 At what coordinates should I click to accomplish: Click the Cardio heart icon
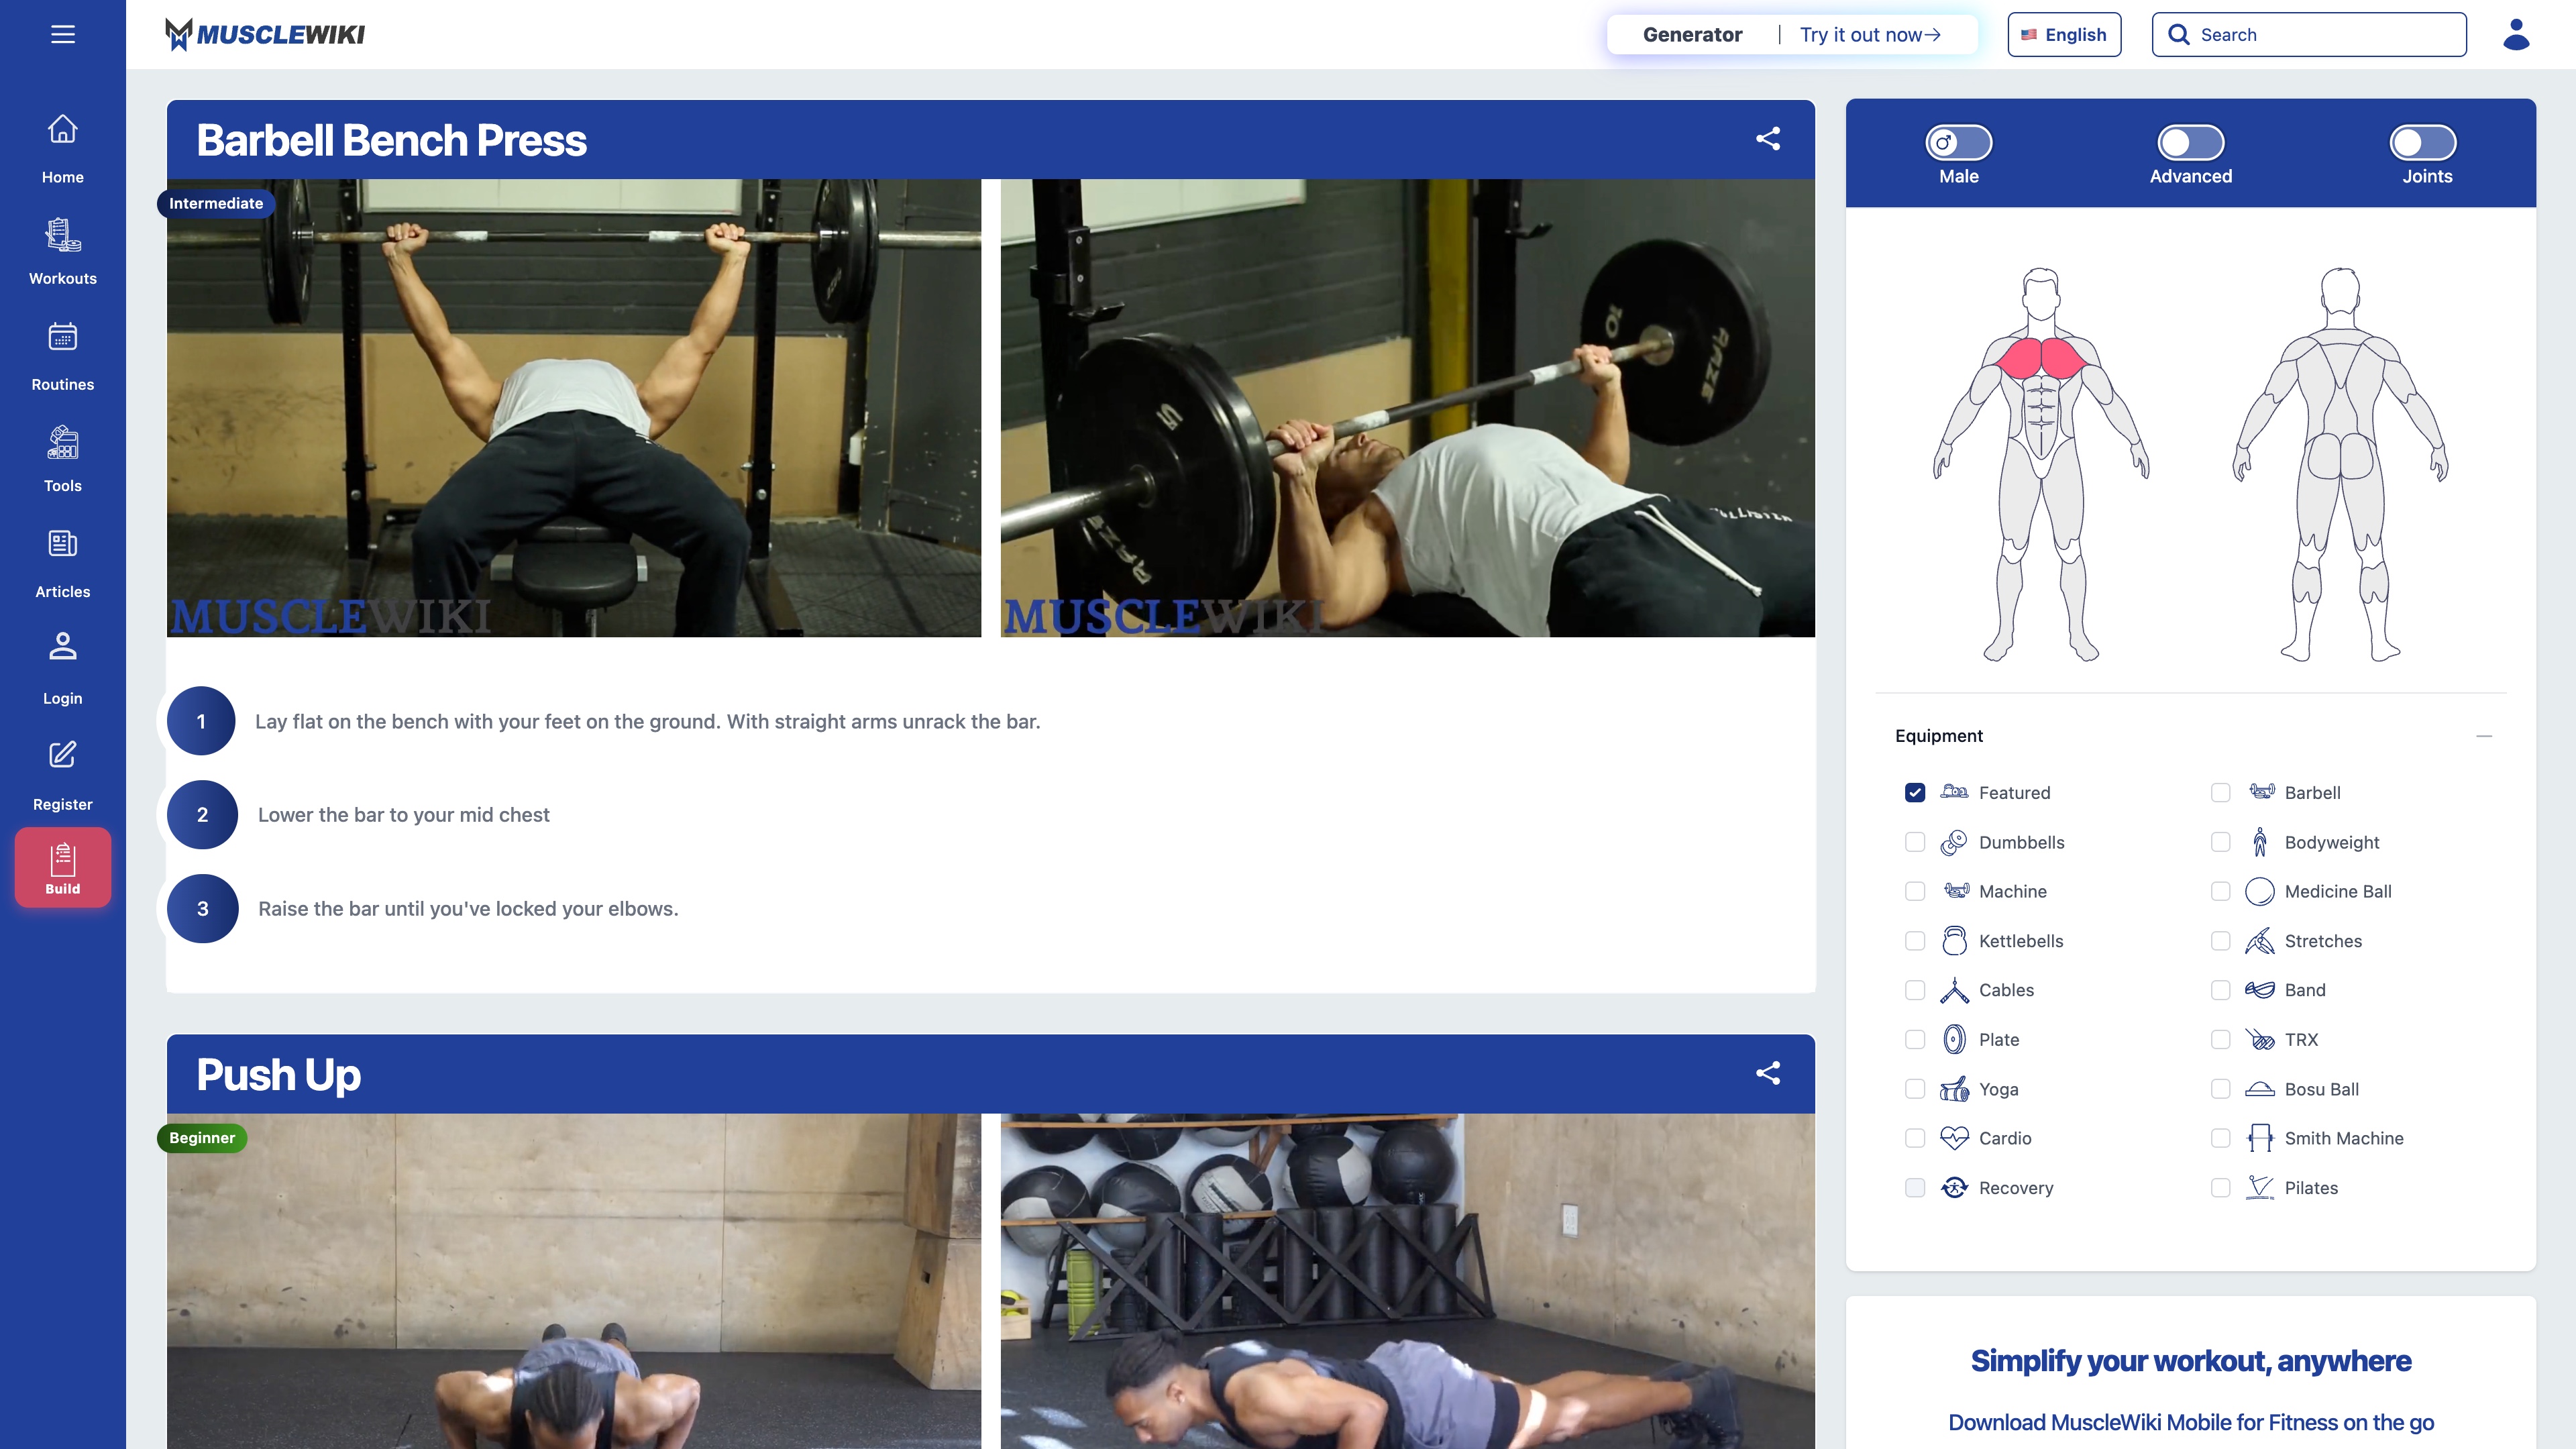click(1954, 1138)
